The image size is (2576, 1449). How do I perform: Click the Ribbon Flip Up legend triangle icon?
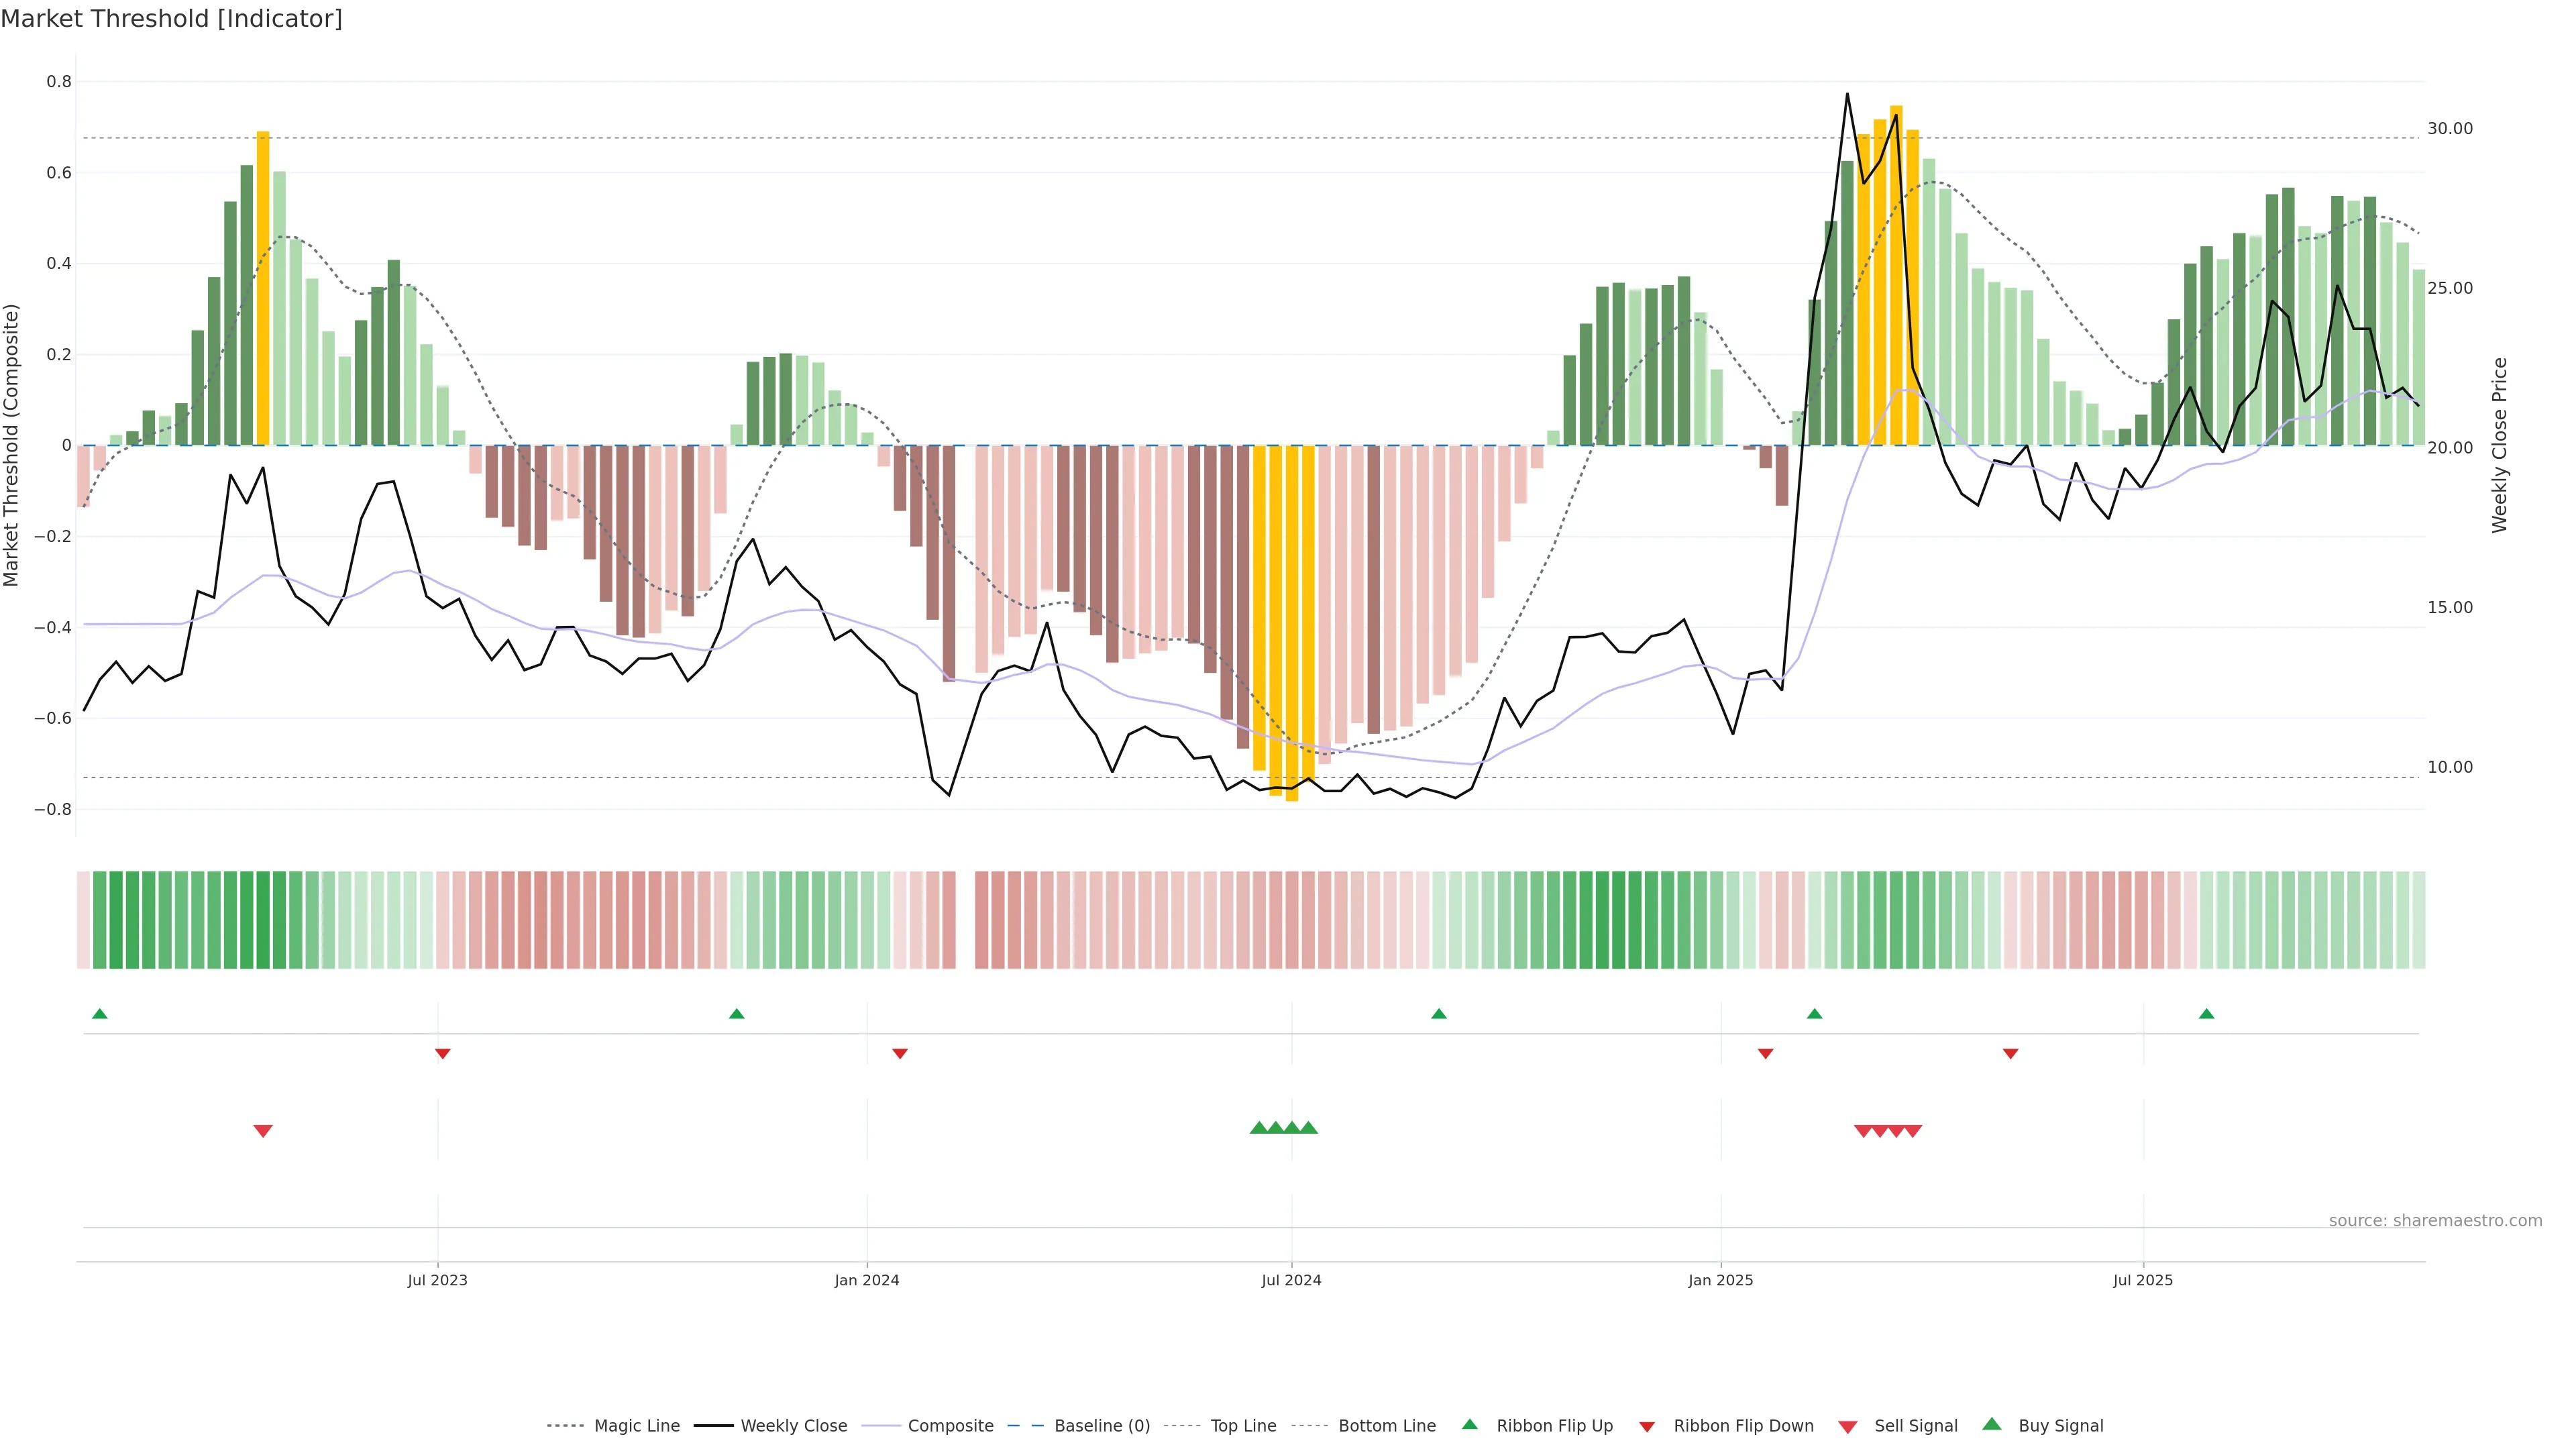1469,1424
